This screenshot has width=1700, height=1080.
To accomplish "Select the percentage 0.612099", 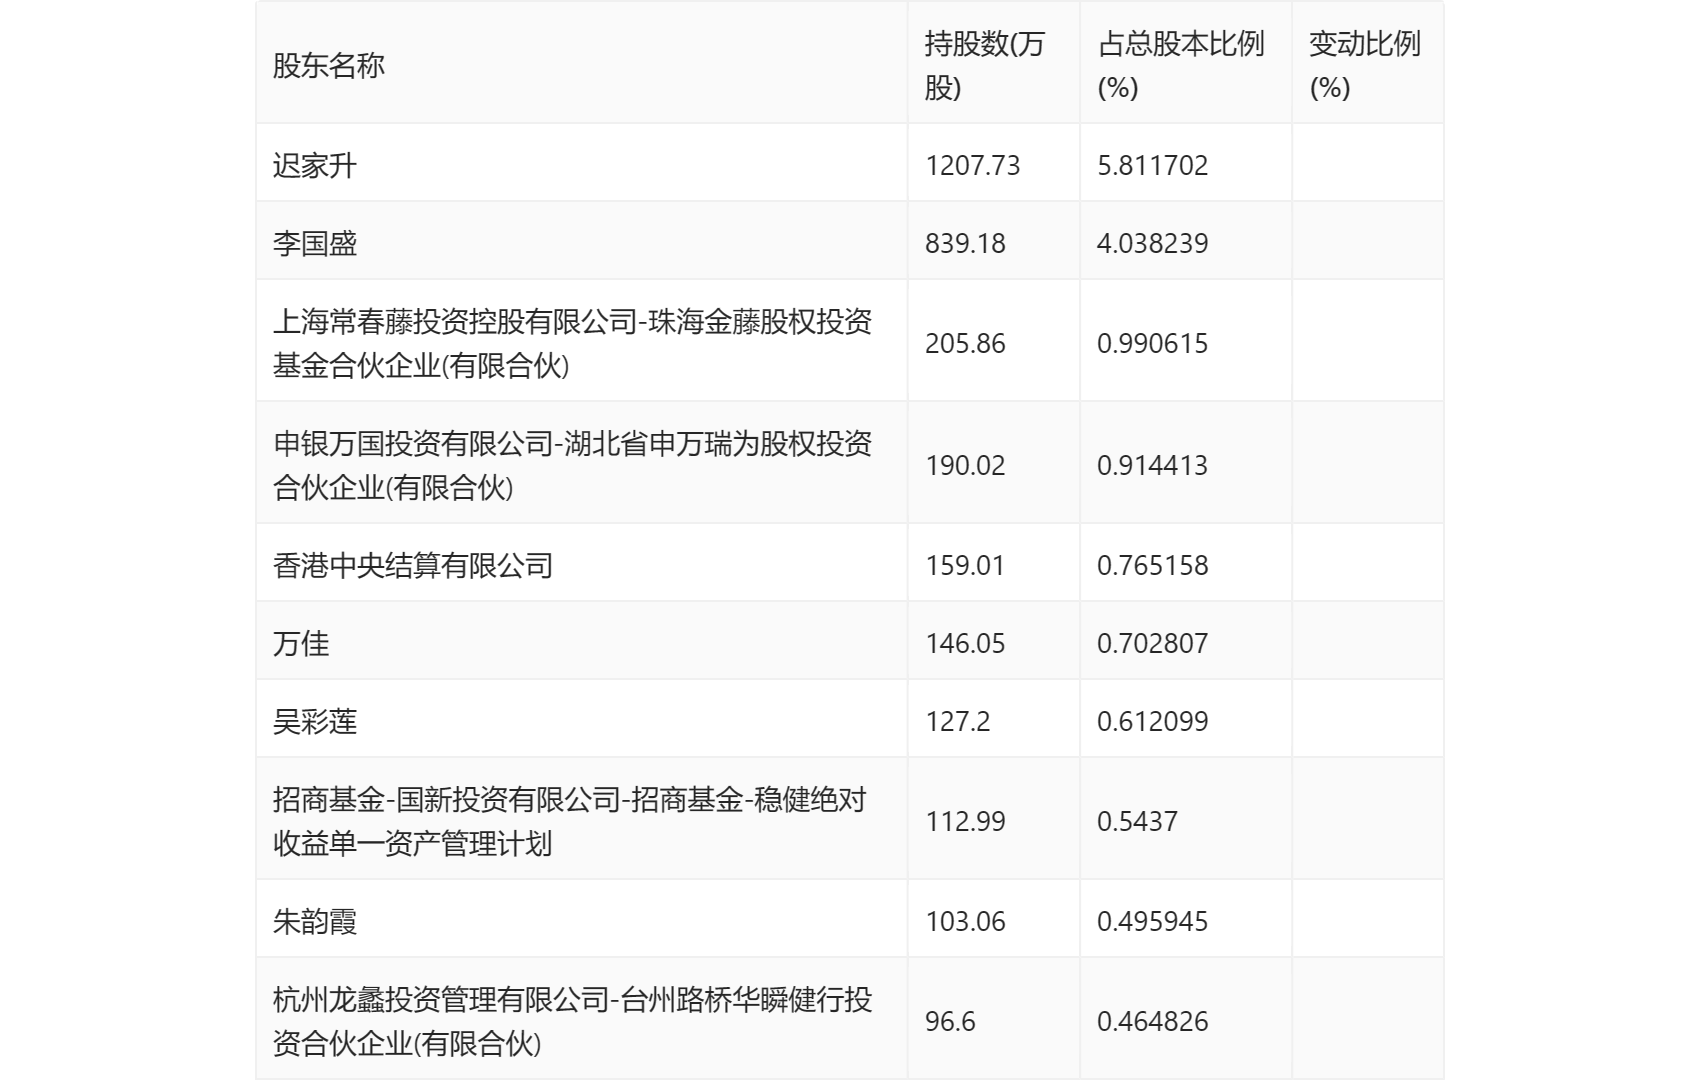I will (1153, 721).
